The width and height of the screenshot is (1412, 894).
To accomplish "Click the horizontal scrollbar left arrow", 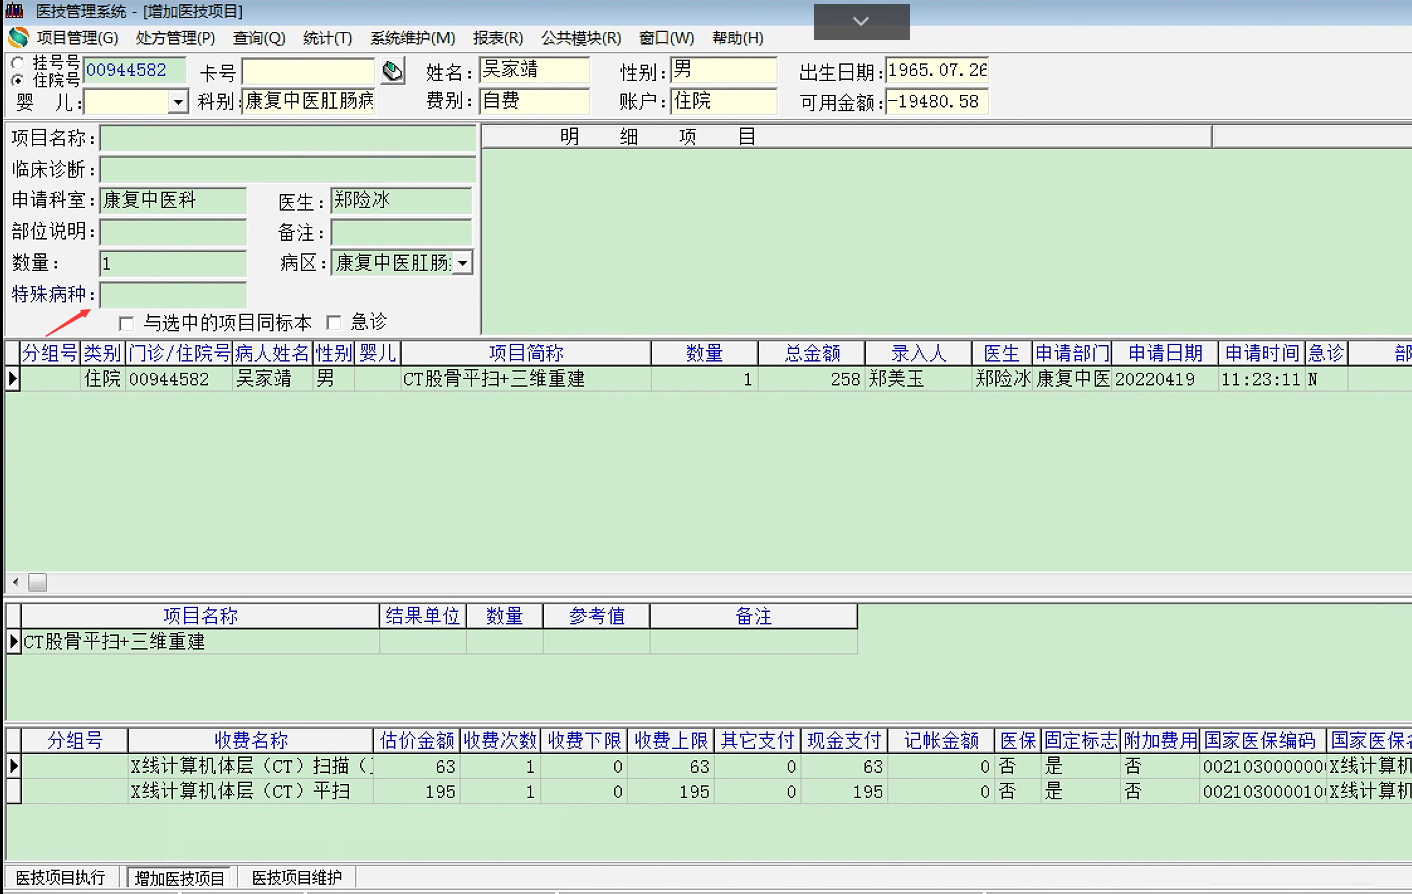I will [15, 582].
